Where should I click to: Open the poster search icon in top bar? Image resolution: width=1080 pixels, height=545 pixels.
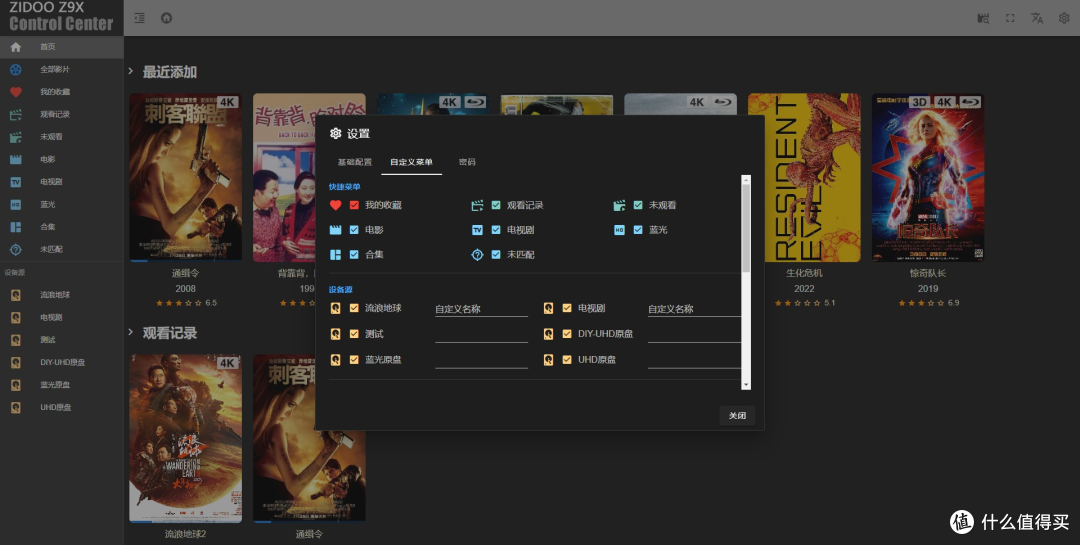pos(984,19)
